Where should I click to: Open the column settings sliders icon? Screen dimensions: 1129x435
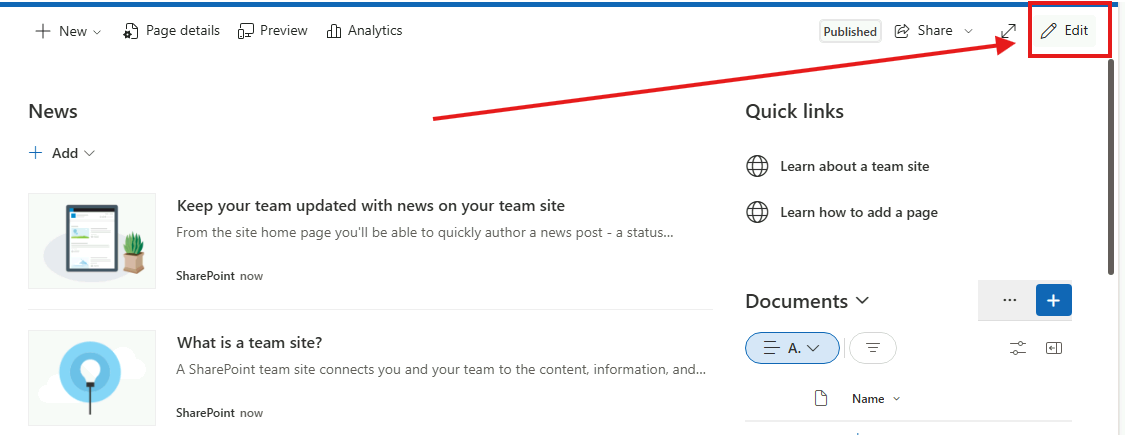pyautogui.click(x=1018, y=349)
